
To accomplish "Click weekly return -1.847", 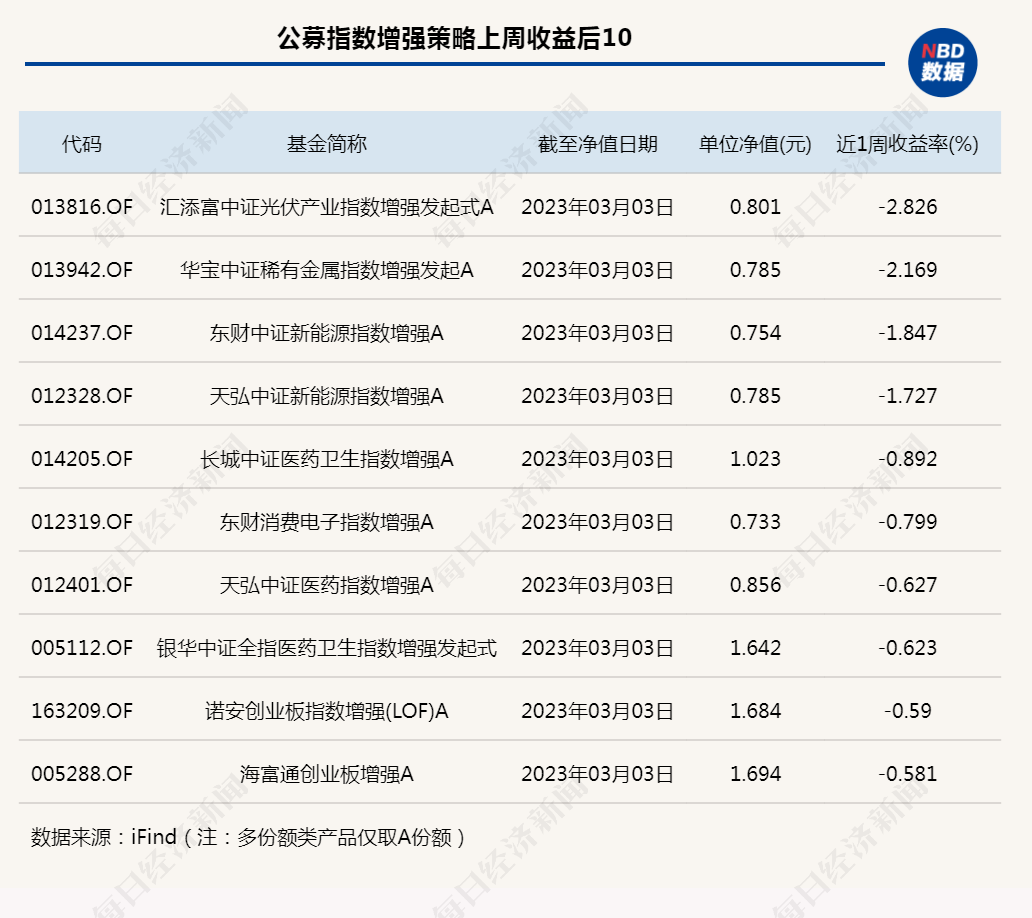I will (908, 333).
